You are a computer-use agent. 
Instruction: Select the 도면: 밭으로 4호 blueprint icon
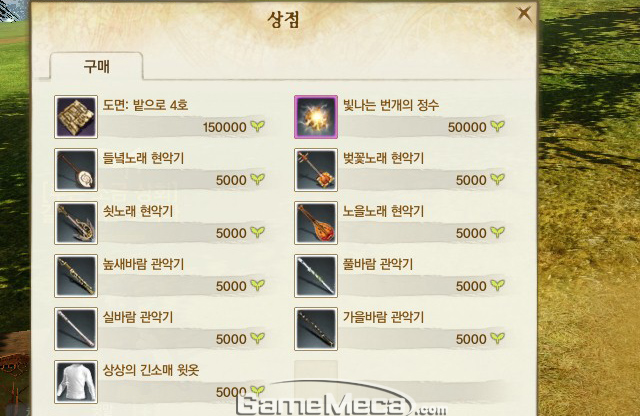pos(76,117)
